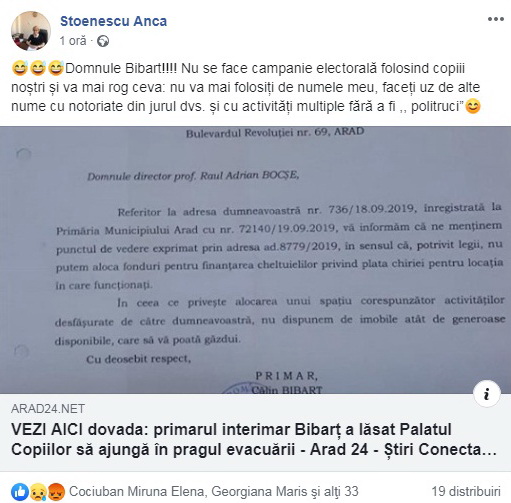Screen dimensions: 511x503
Task: Open the letter document preview image
Action: point(255,260)
